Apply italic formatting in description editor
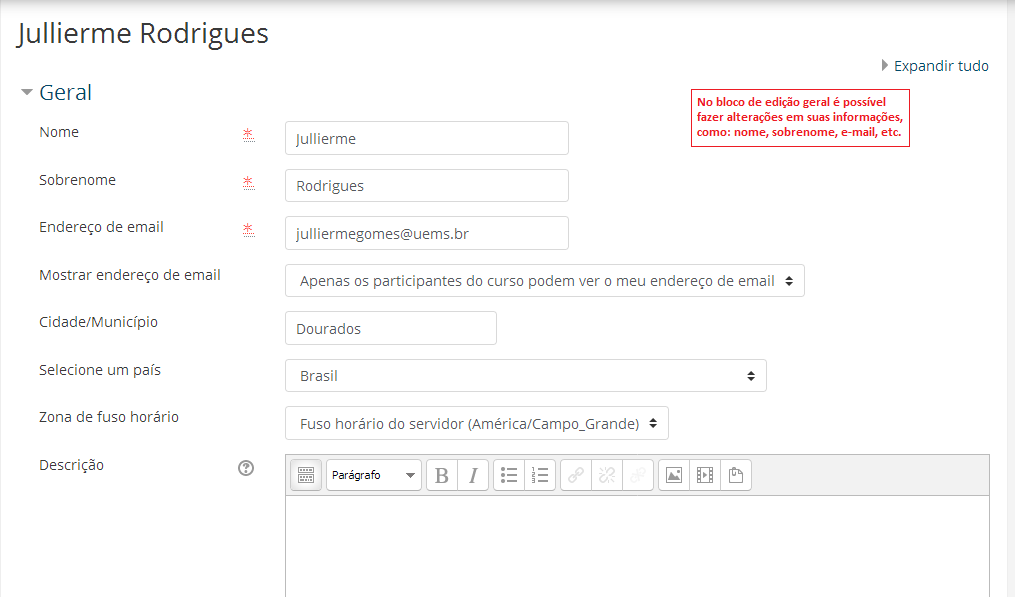Viewport: 1015px width, 597px height. click(x=473, y=475)
